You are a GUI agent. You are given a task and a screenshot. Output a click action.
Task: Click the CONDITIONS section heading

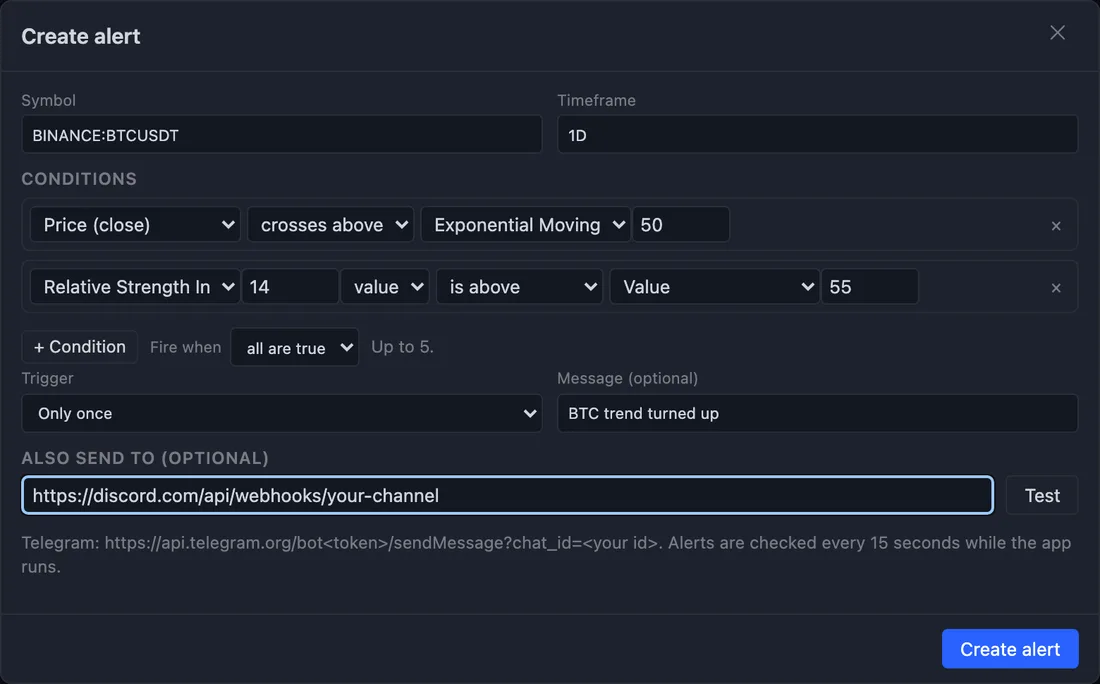click(79, 179)
